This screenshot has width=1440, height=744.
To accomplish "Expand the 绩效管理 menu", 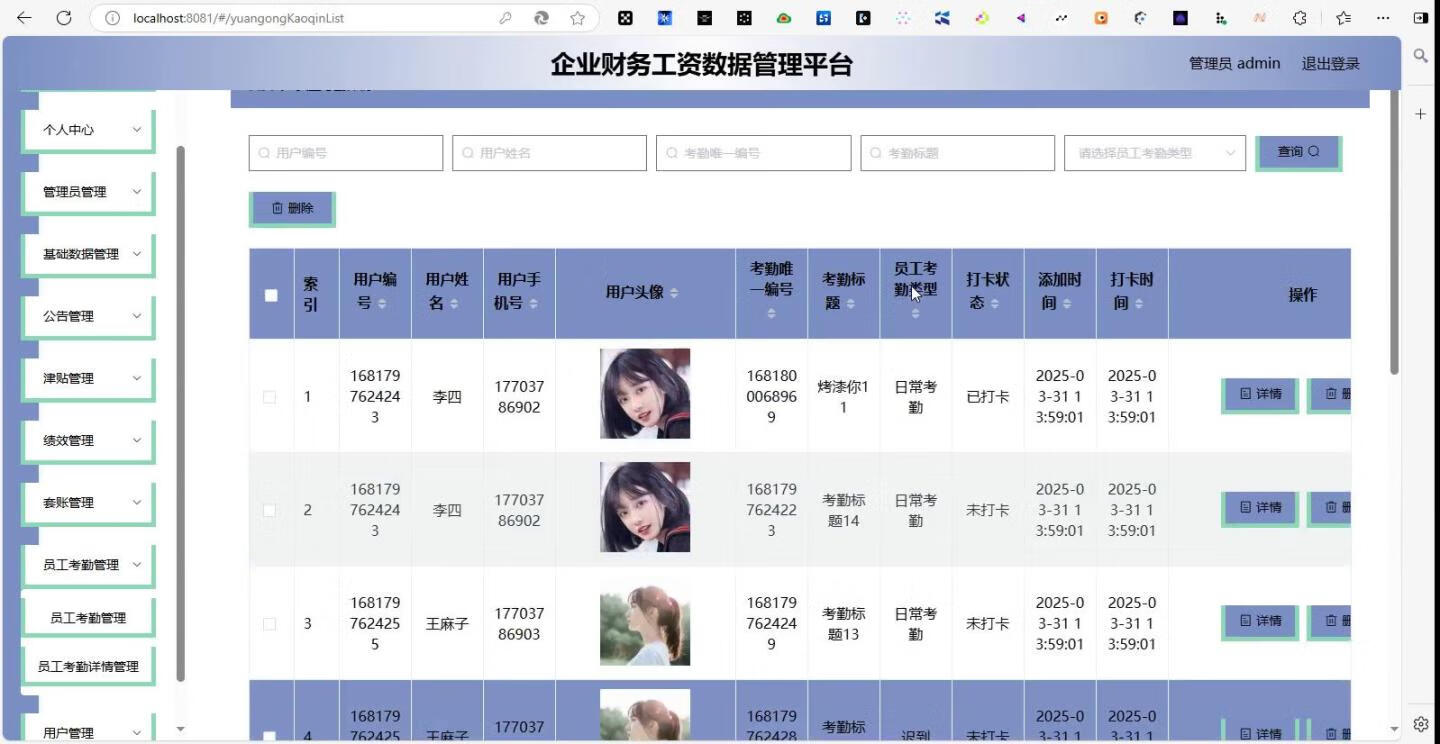I will point(88,440).
